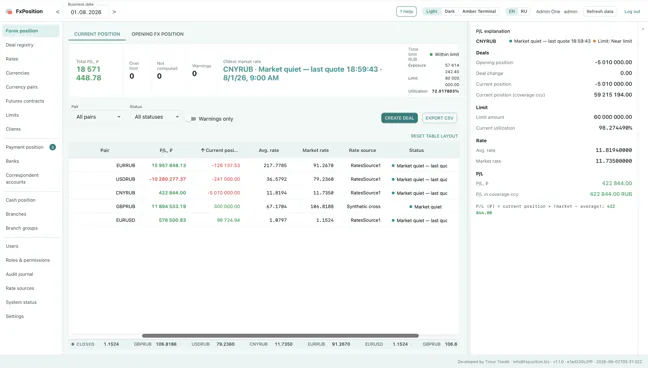Click Log out
648x368 pixels.
(632, 12)
